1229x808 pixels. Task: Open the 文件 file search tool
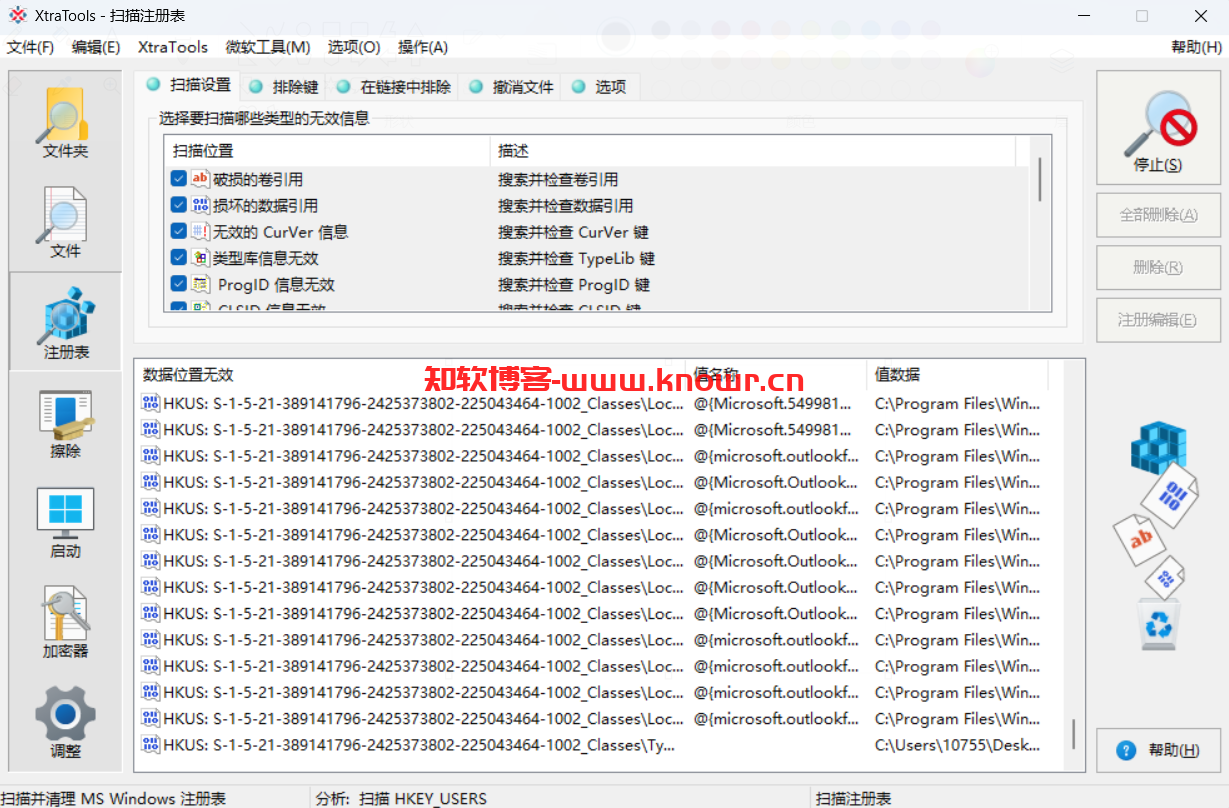(x=65, y=221)
